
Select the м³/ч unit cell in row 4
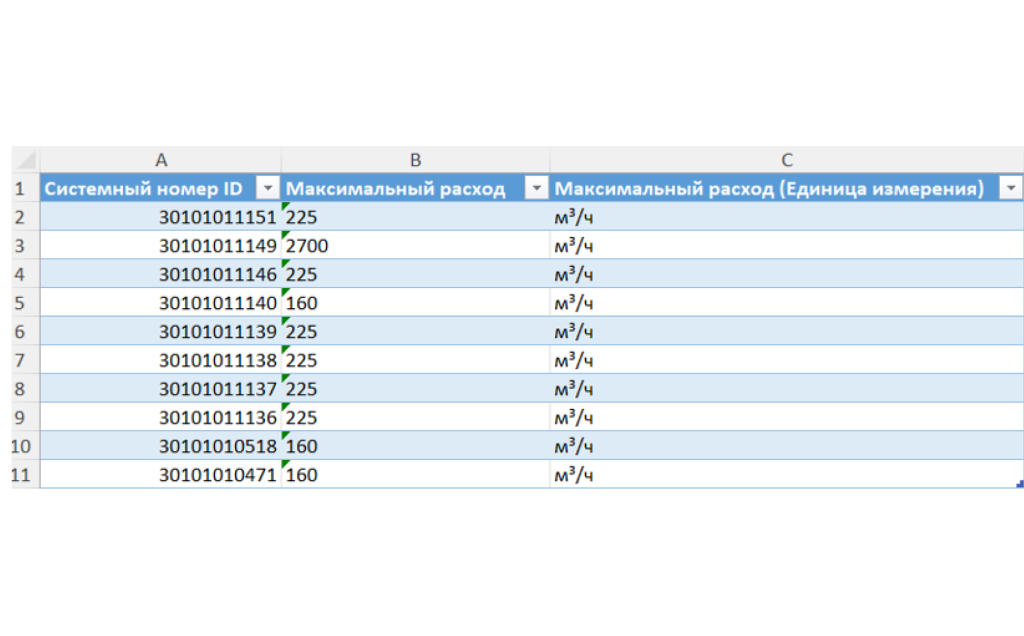click(x=786, y=274)
